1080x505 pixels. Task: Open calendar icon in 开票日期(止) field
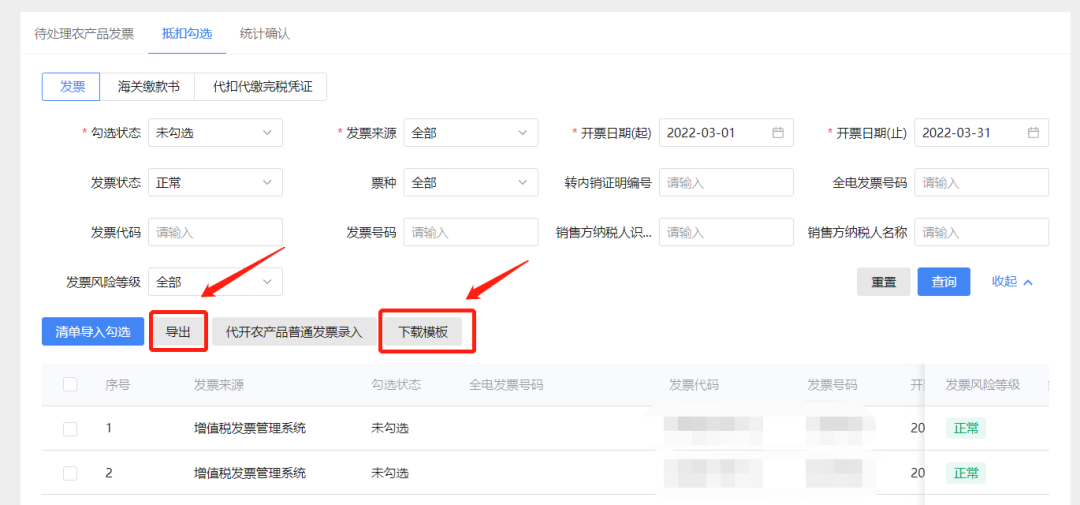1033,133
